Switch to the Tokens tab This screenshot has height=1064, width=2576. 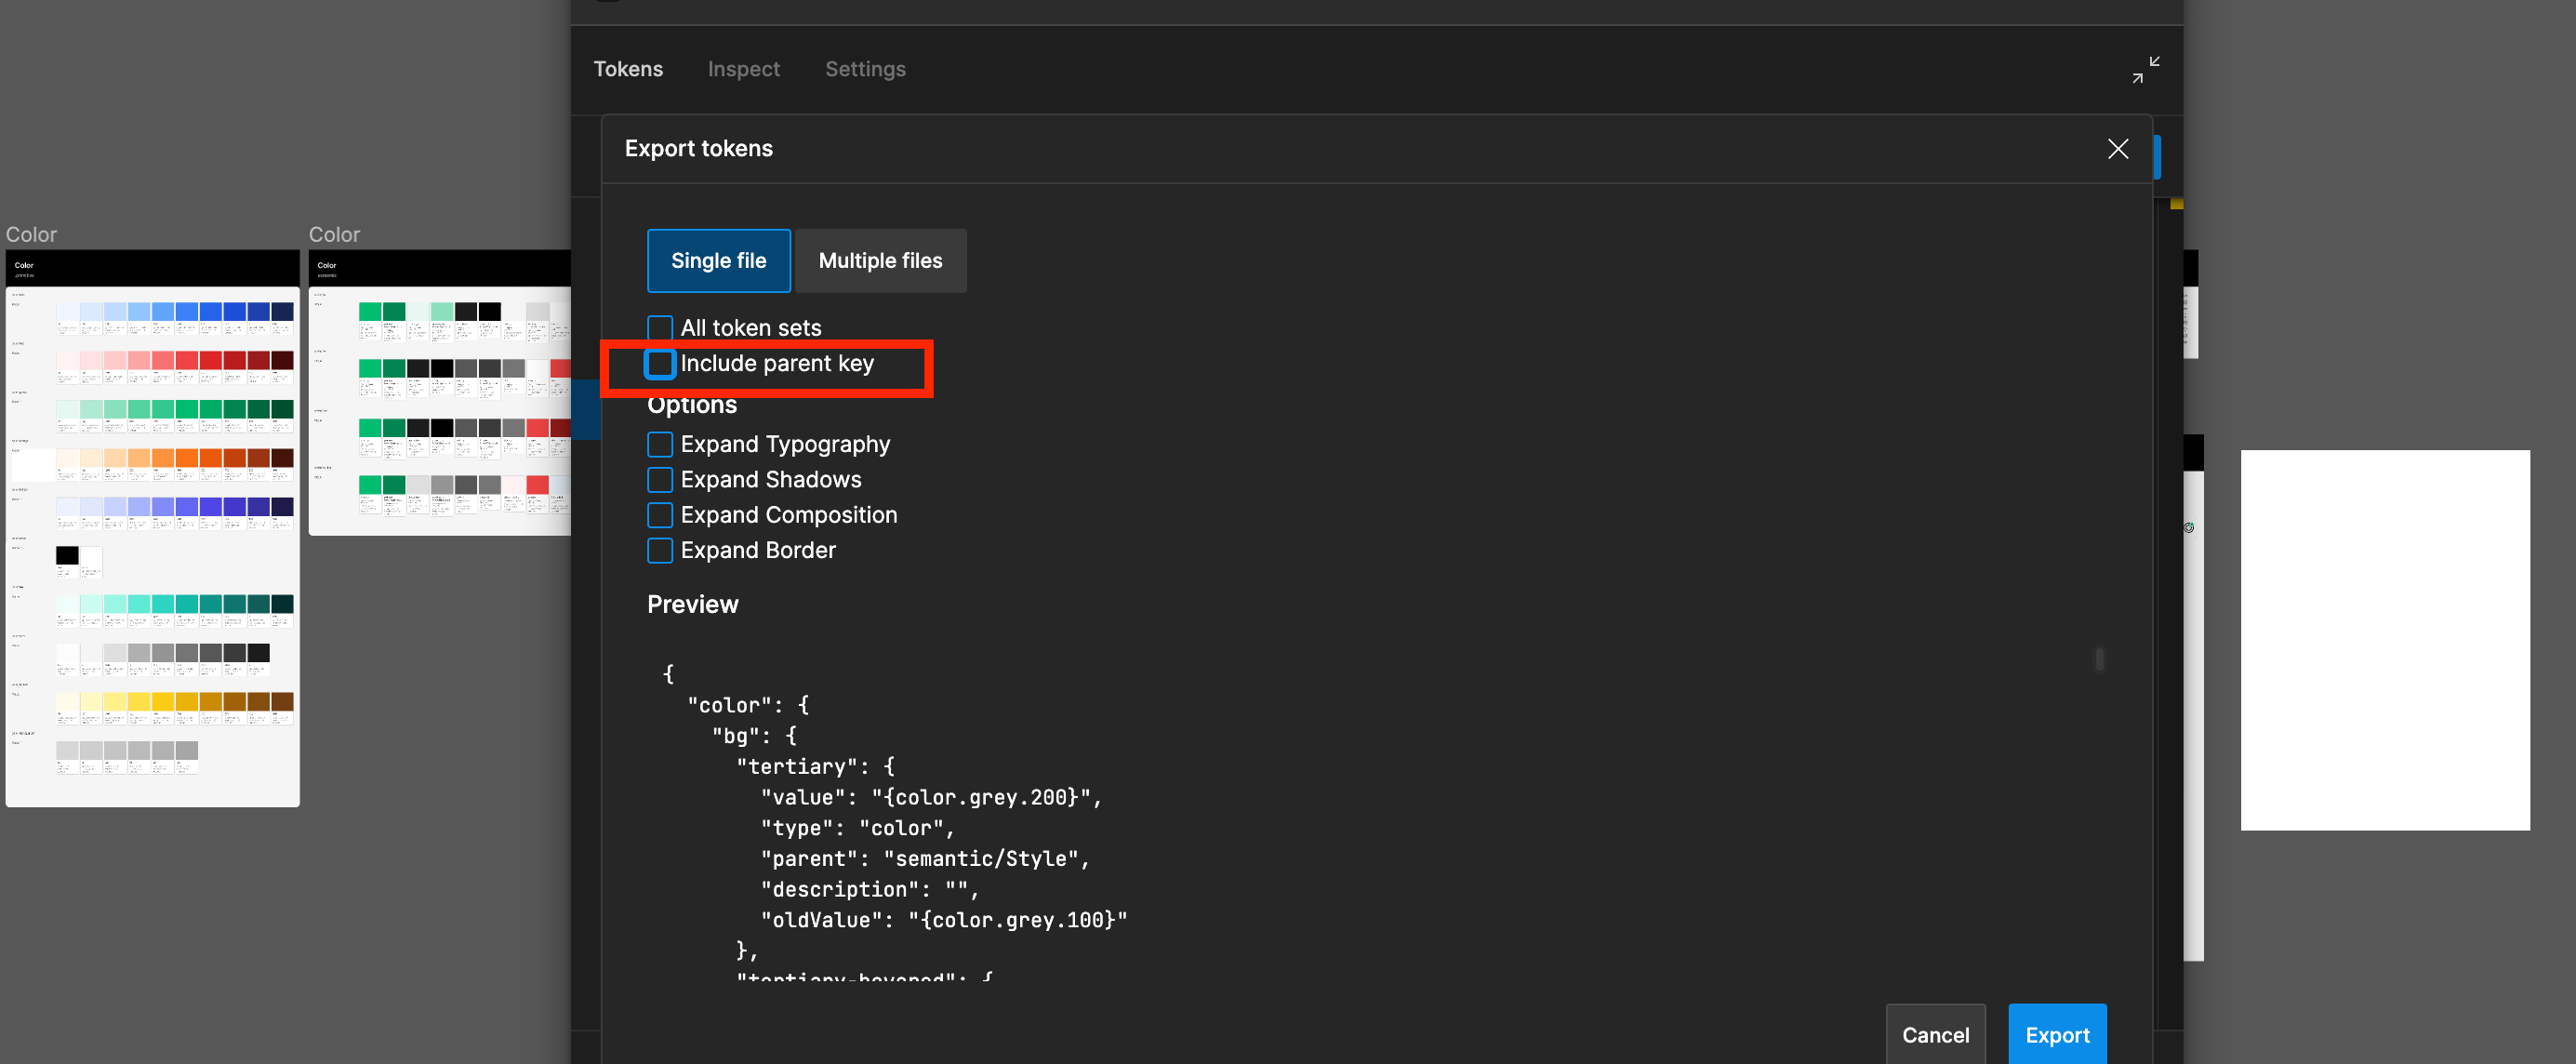tap(628, 69)
